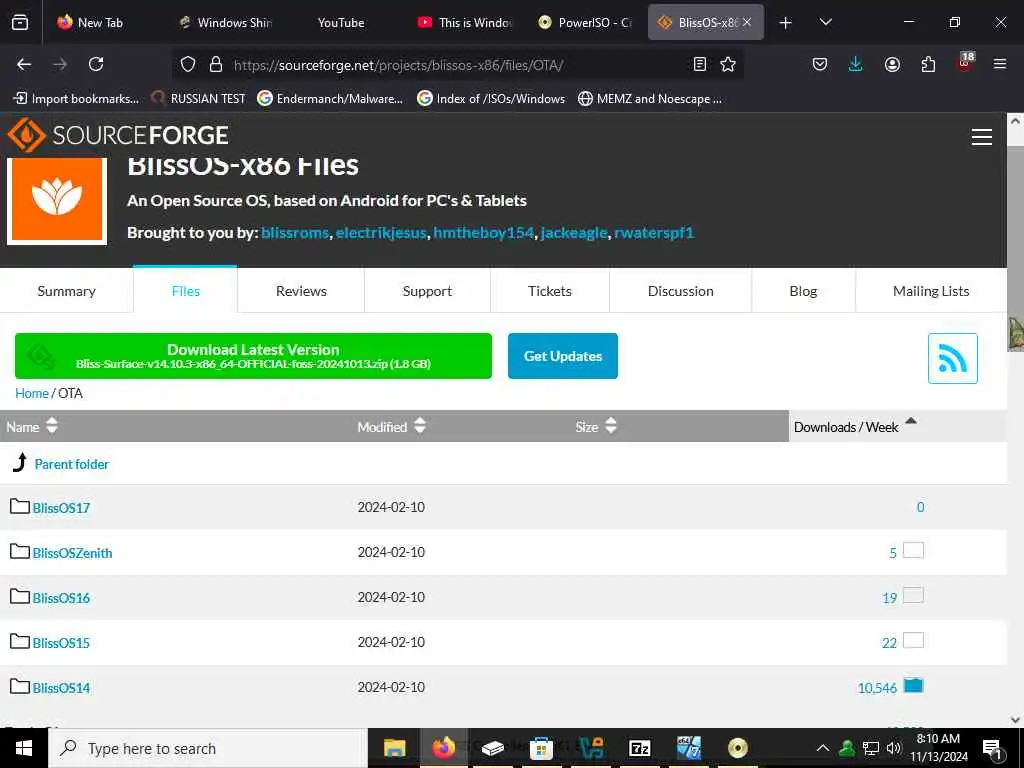
Task: Open SourceForge hamburger menu
Action: (x=982, y=136)
